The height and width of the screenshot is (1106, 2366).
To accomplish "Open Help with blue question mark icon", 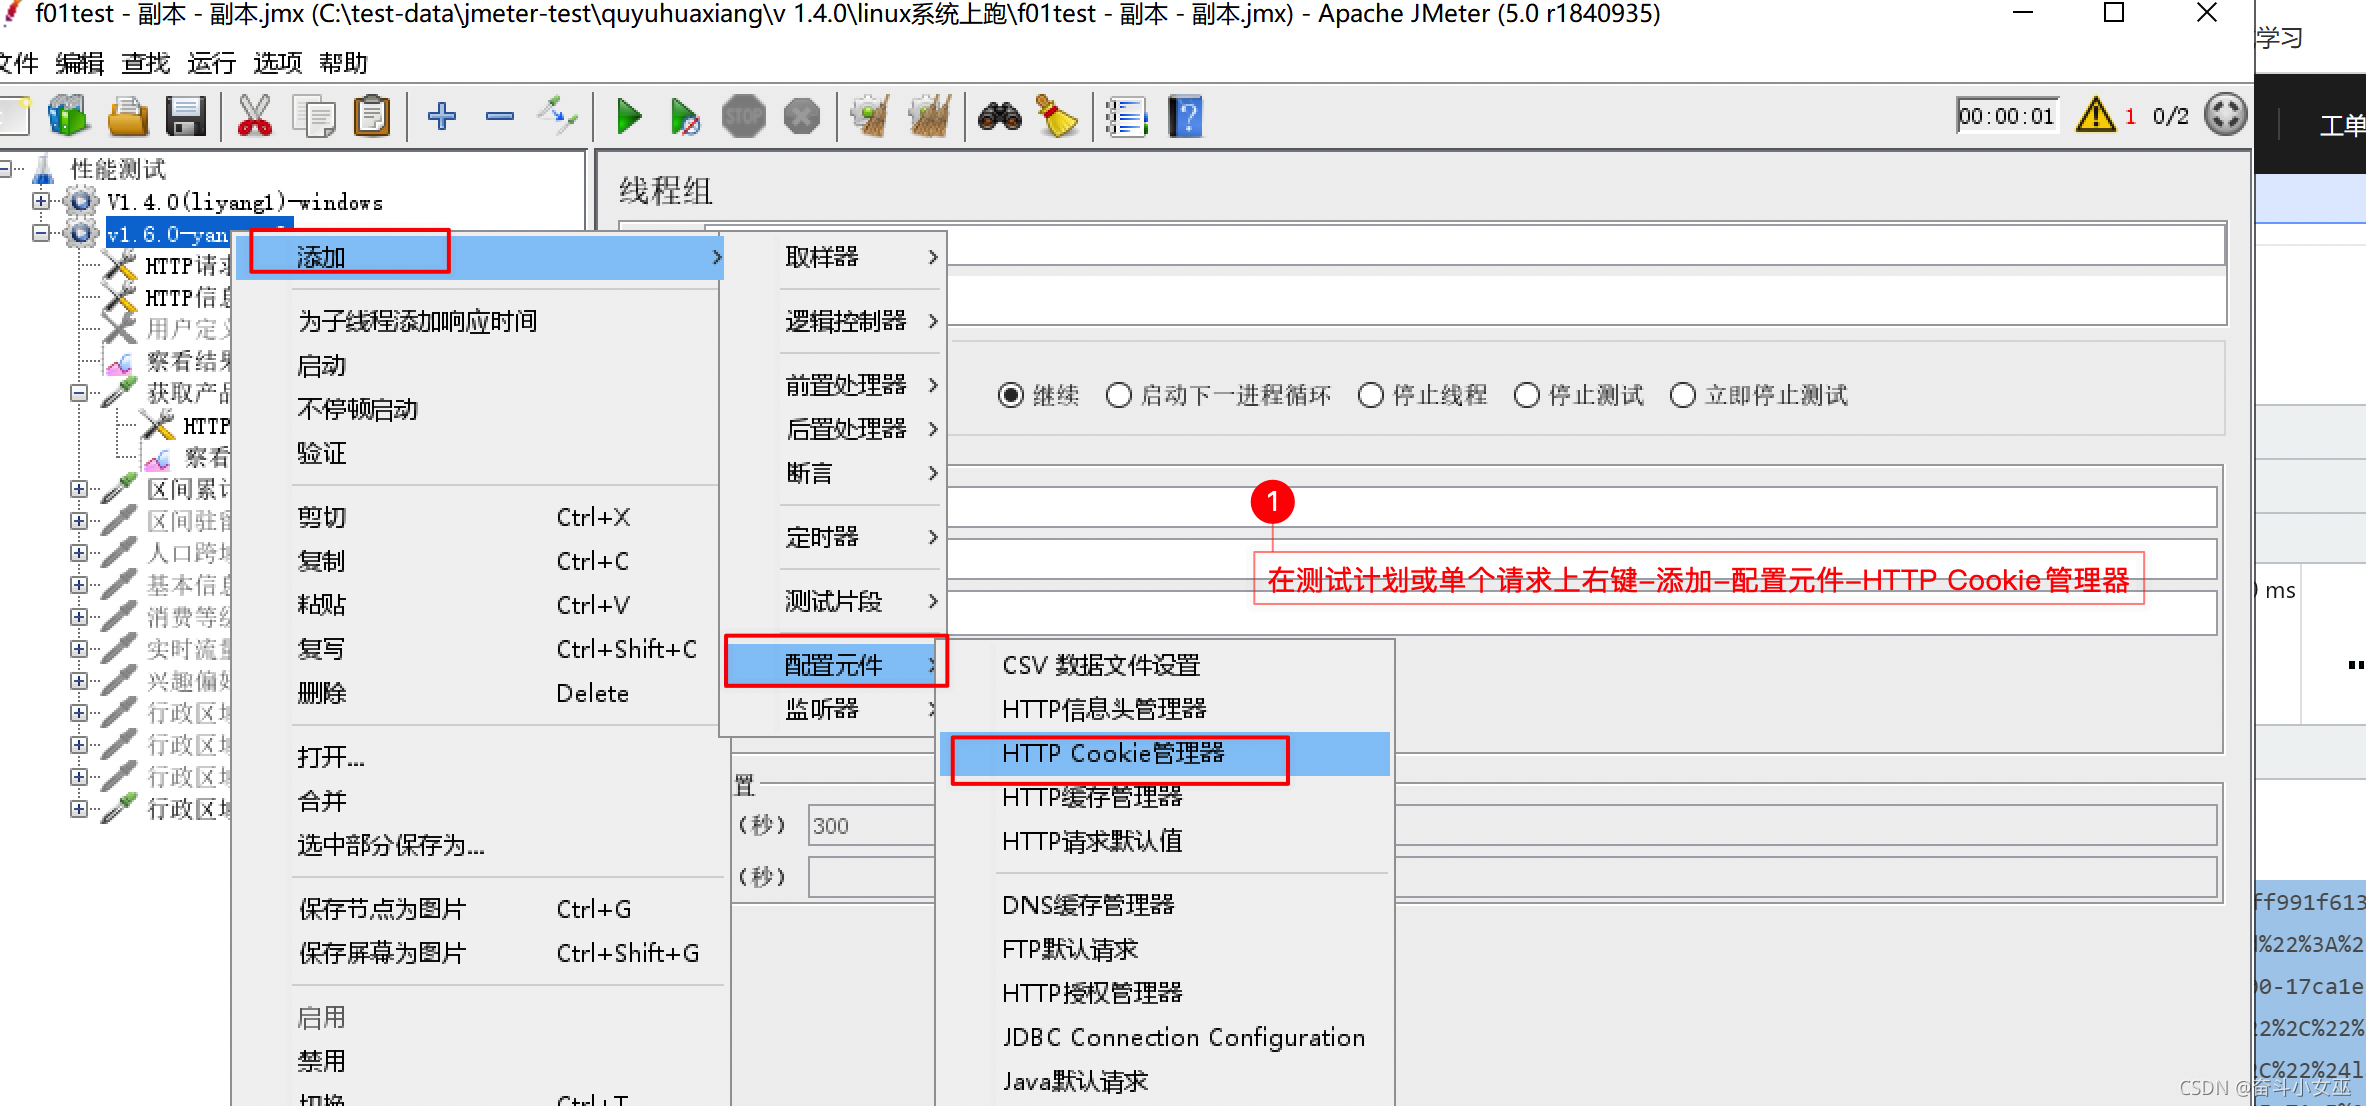I will pyautogui.click(x=1185, y=116).
